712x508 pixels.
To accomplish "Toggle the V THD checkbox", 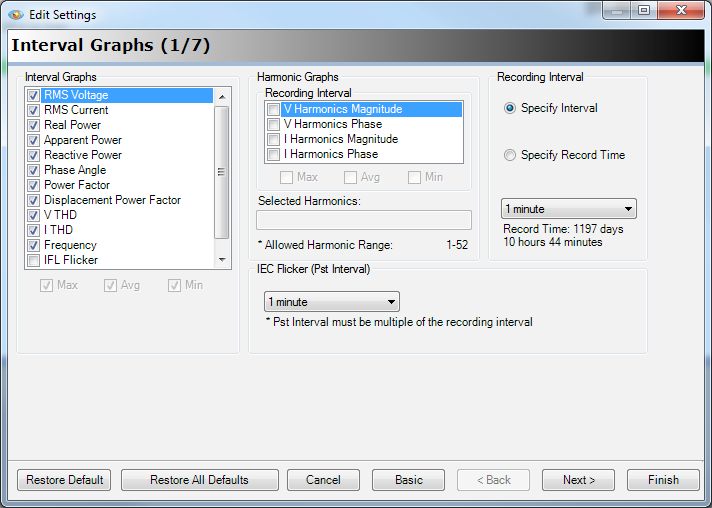I will 33,215.
